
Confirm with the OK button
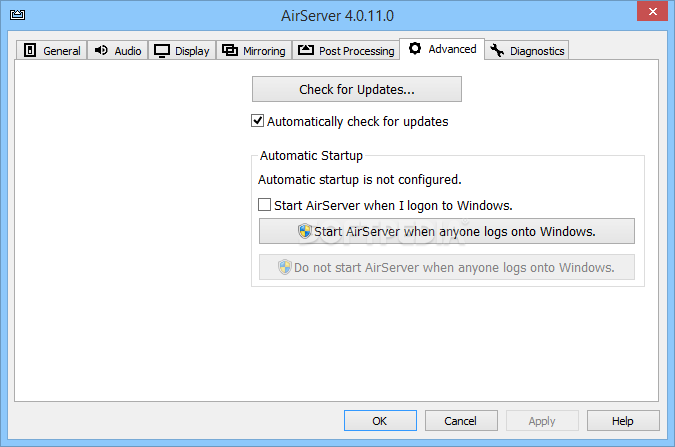coord(380,420)
